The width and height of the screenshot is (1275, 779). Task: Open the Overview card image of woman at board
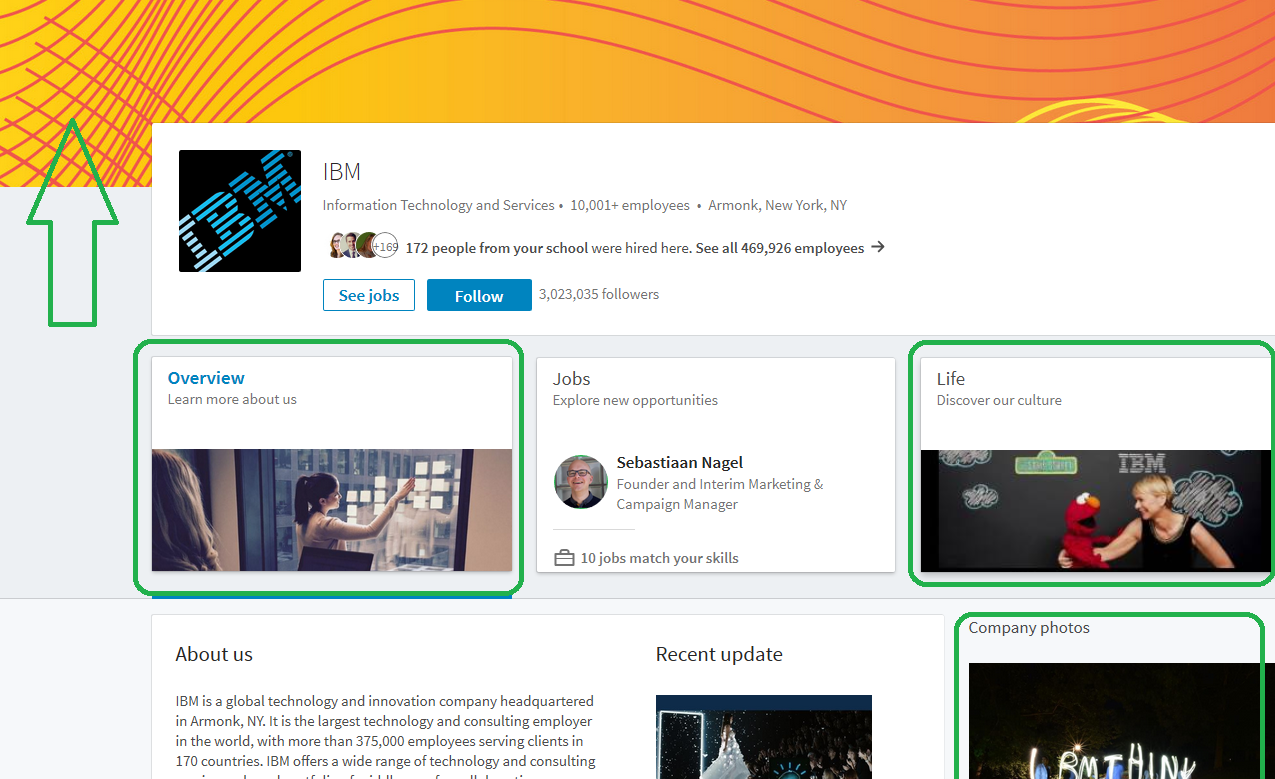(x=332, y=510)
